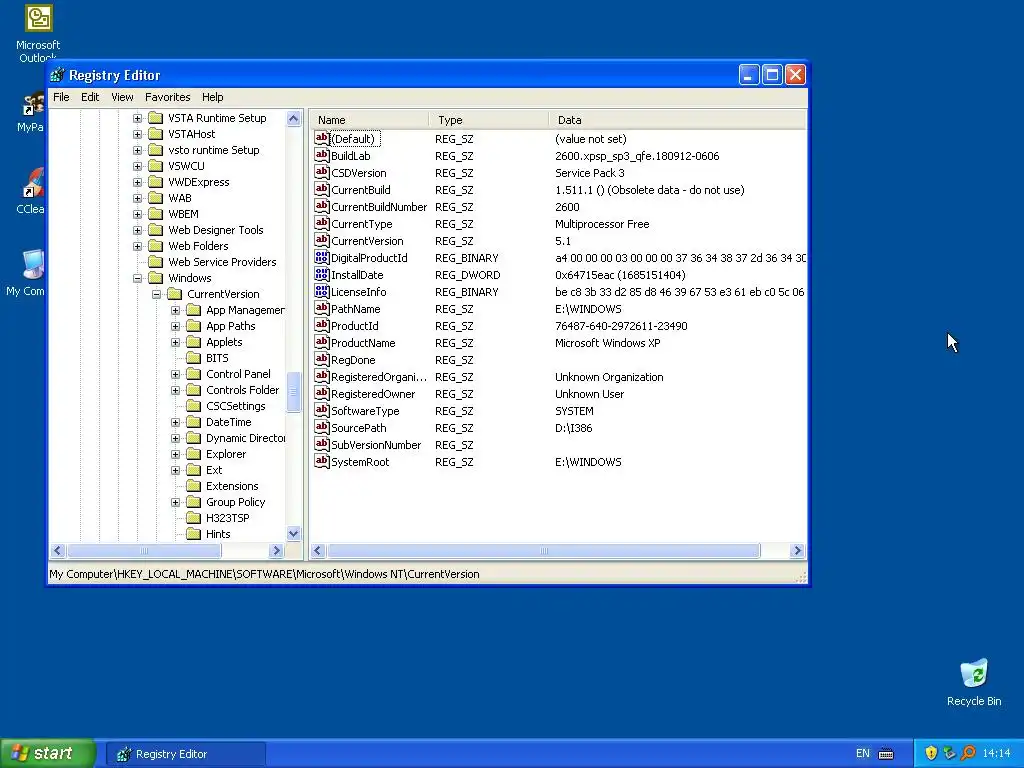Click tree pane scroll up arrow
Image resolution: width=1024 pixels, height=768 pixels.
pyautogui.click(x=293, y=118)
